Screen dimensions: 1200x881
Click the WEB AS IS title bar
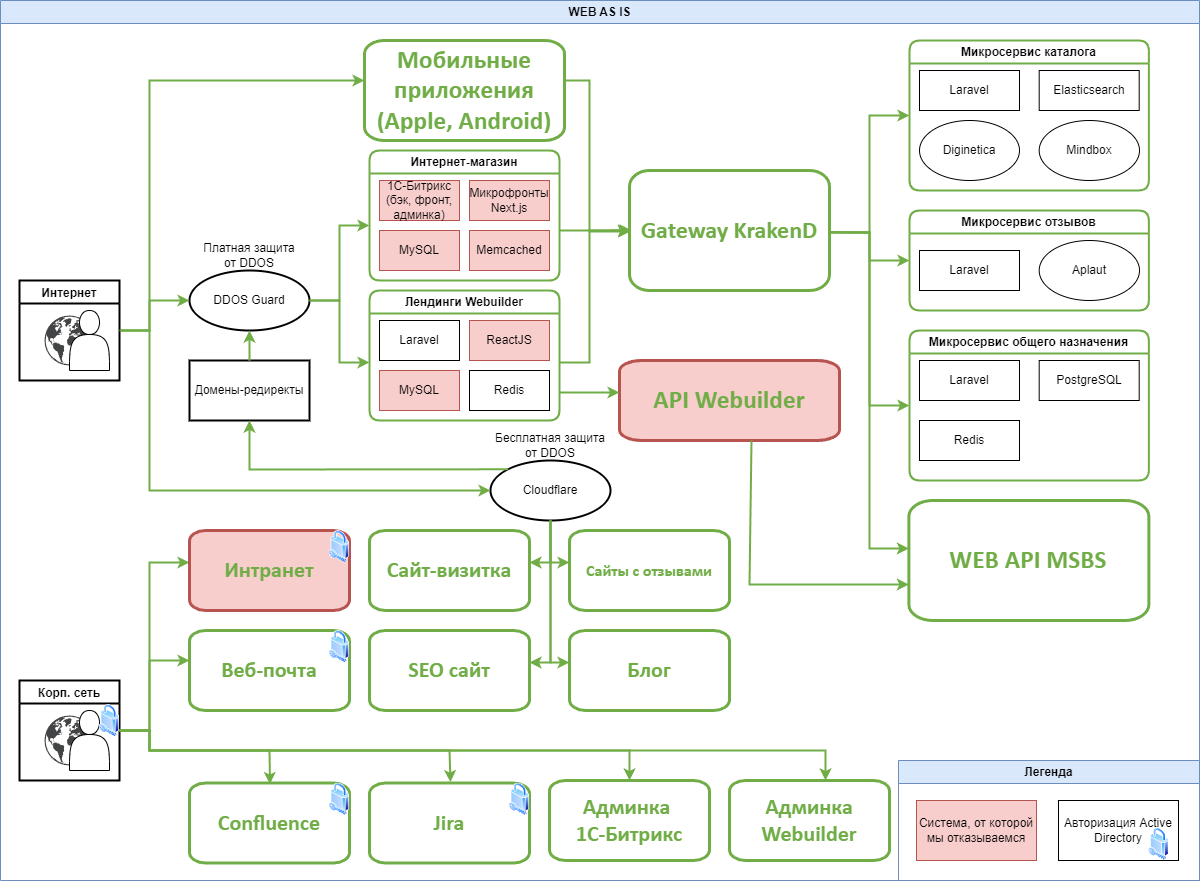pyautogui.click(x=600, y=12)
